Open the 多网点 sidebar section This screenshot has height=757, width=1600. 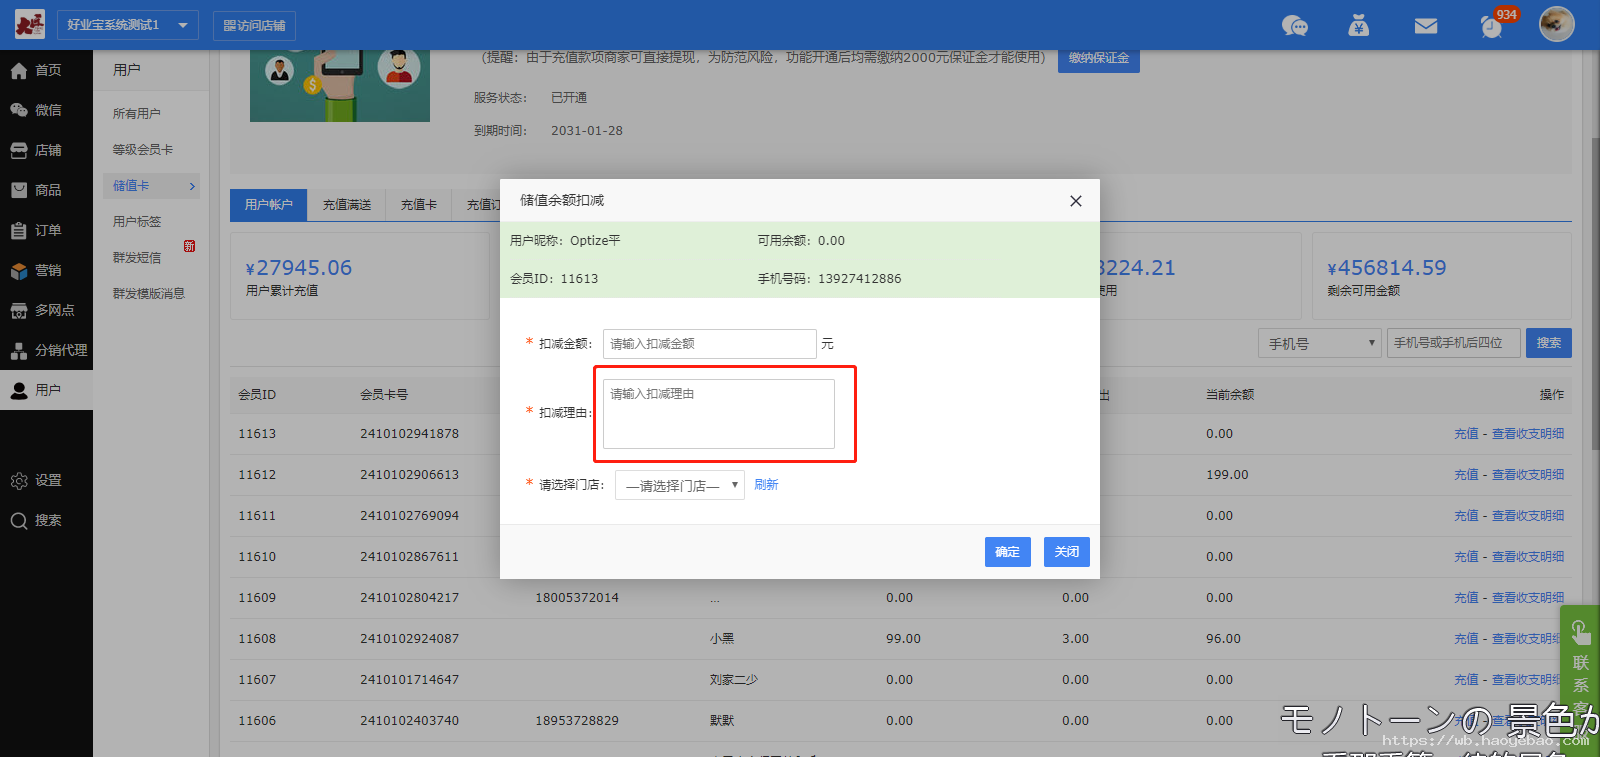coord(46,310)
